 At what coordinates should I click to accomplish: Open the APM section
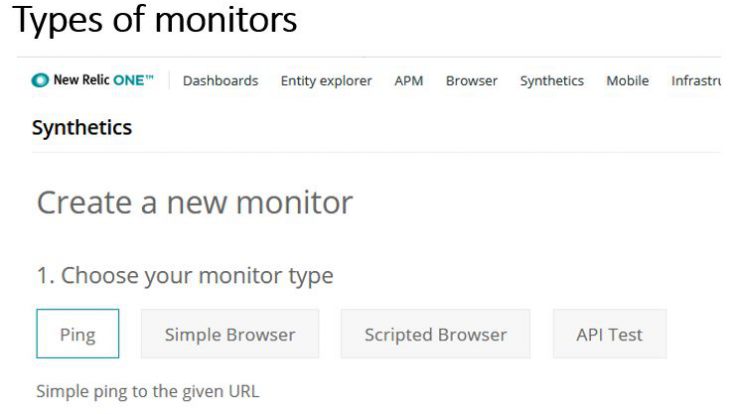click(409, 81)
